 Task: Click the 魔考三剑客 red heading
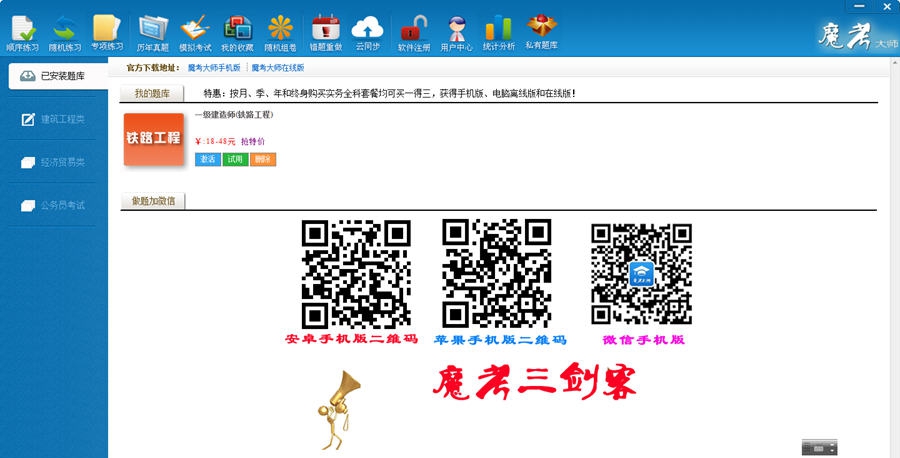[x=534, y=382]
